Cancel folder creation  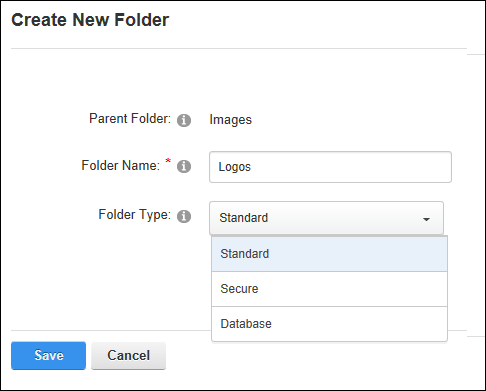128,355
